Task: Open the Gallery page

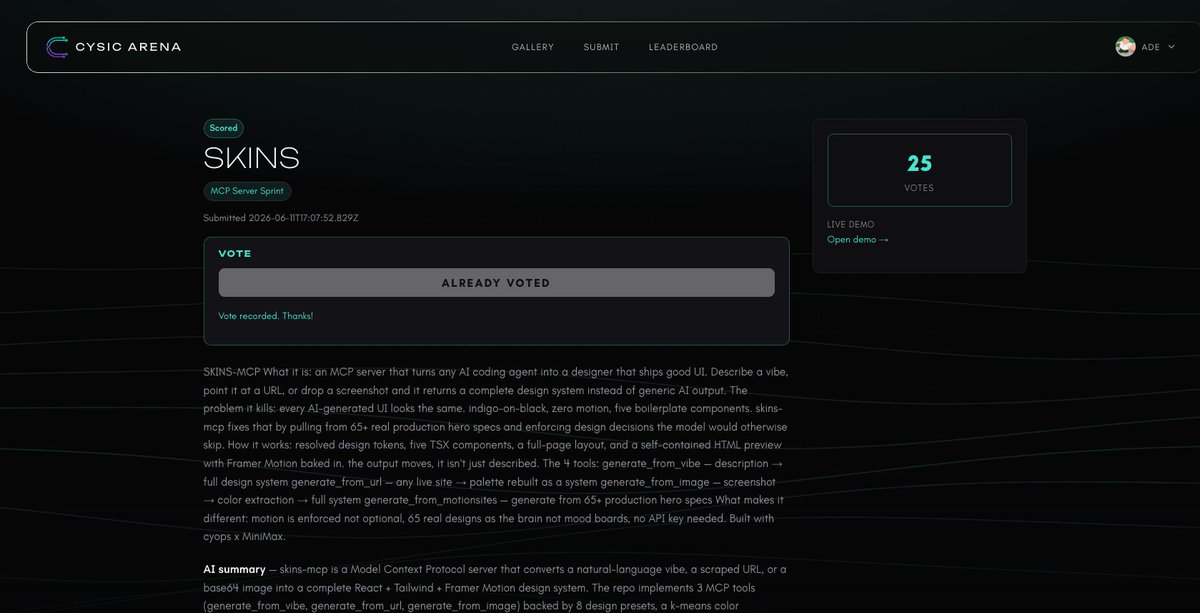Action: pos(532,47)
